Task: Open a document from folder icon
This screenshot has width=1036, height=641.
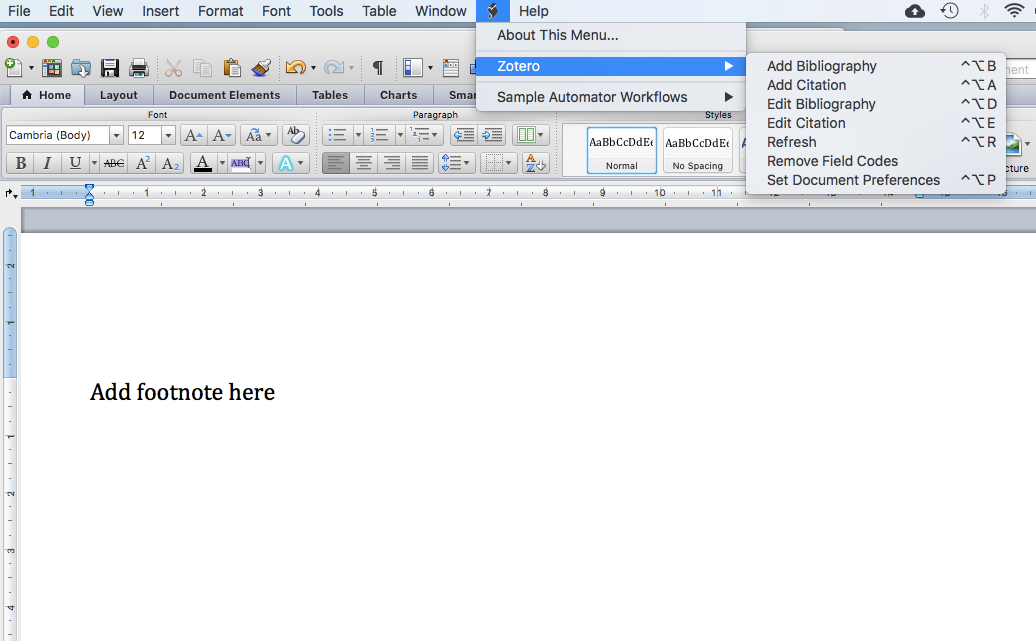Action: 81,67
